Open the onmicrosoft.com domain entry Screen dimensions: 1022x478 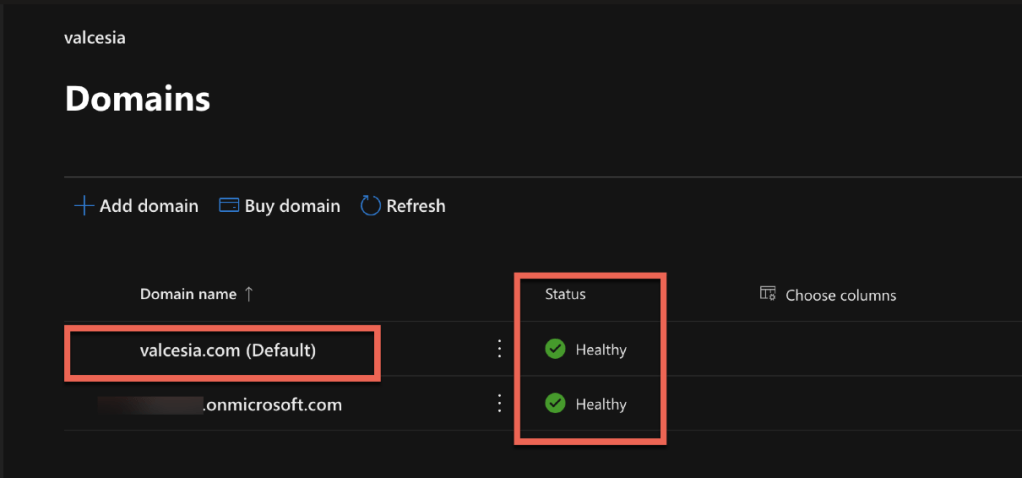coord(271,405)
